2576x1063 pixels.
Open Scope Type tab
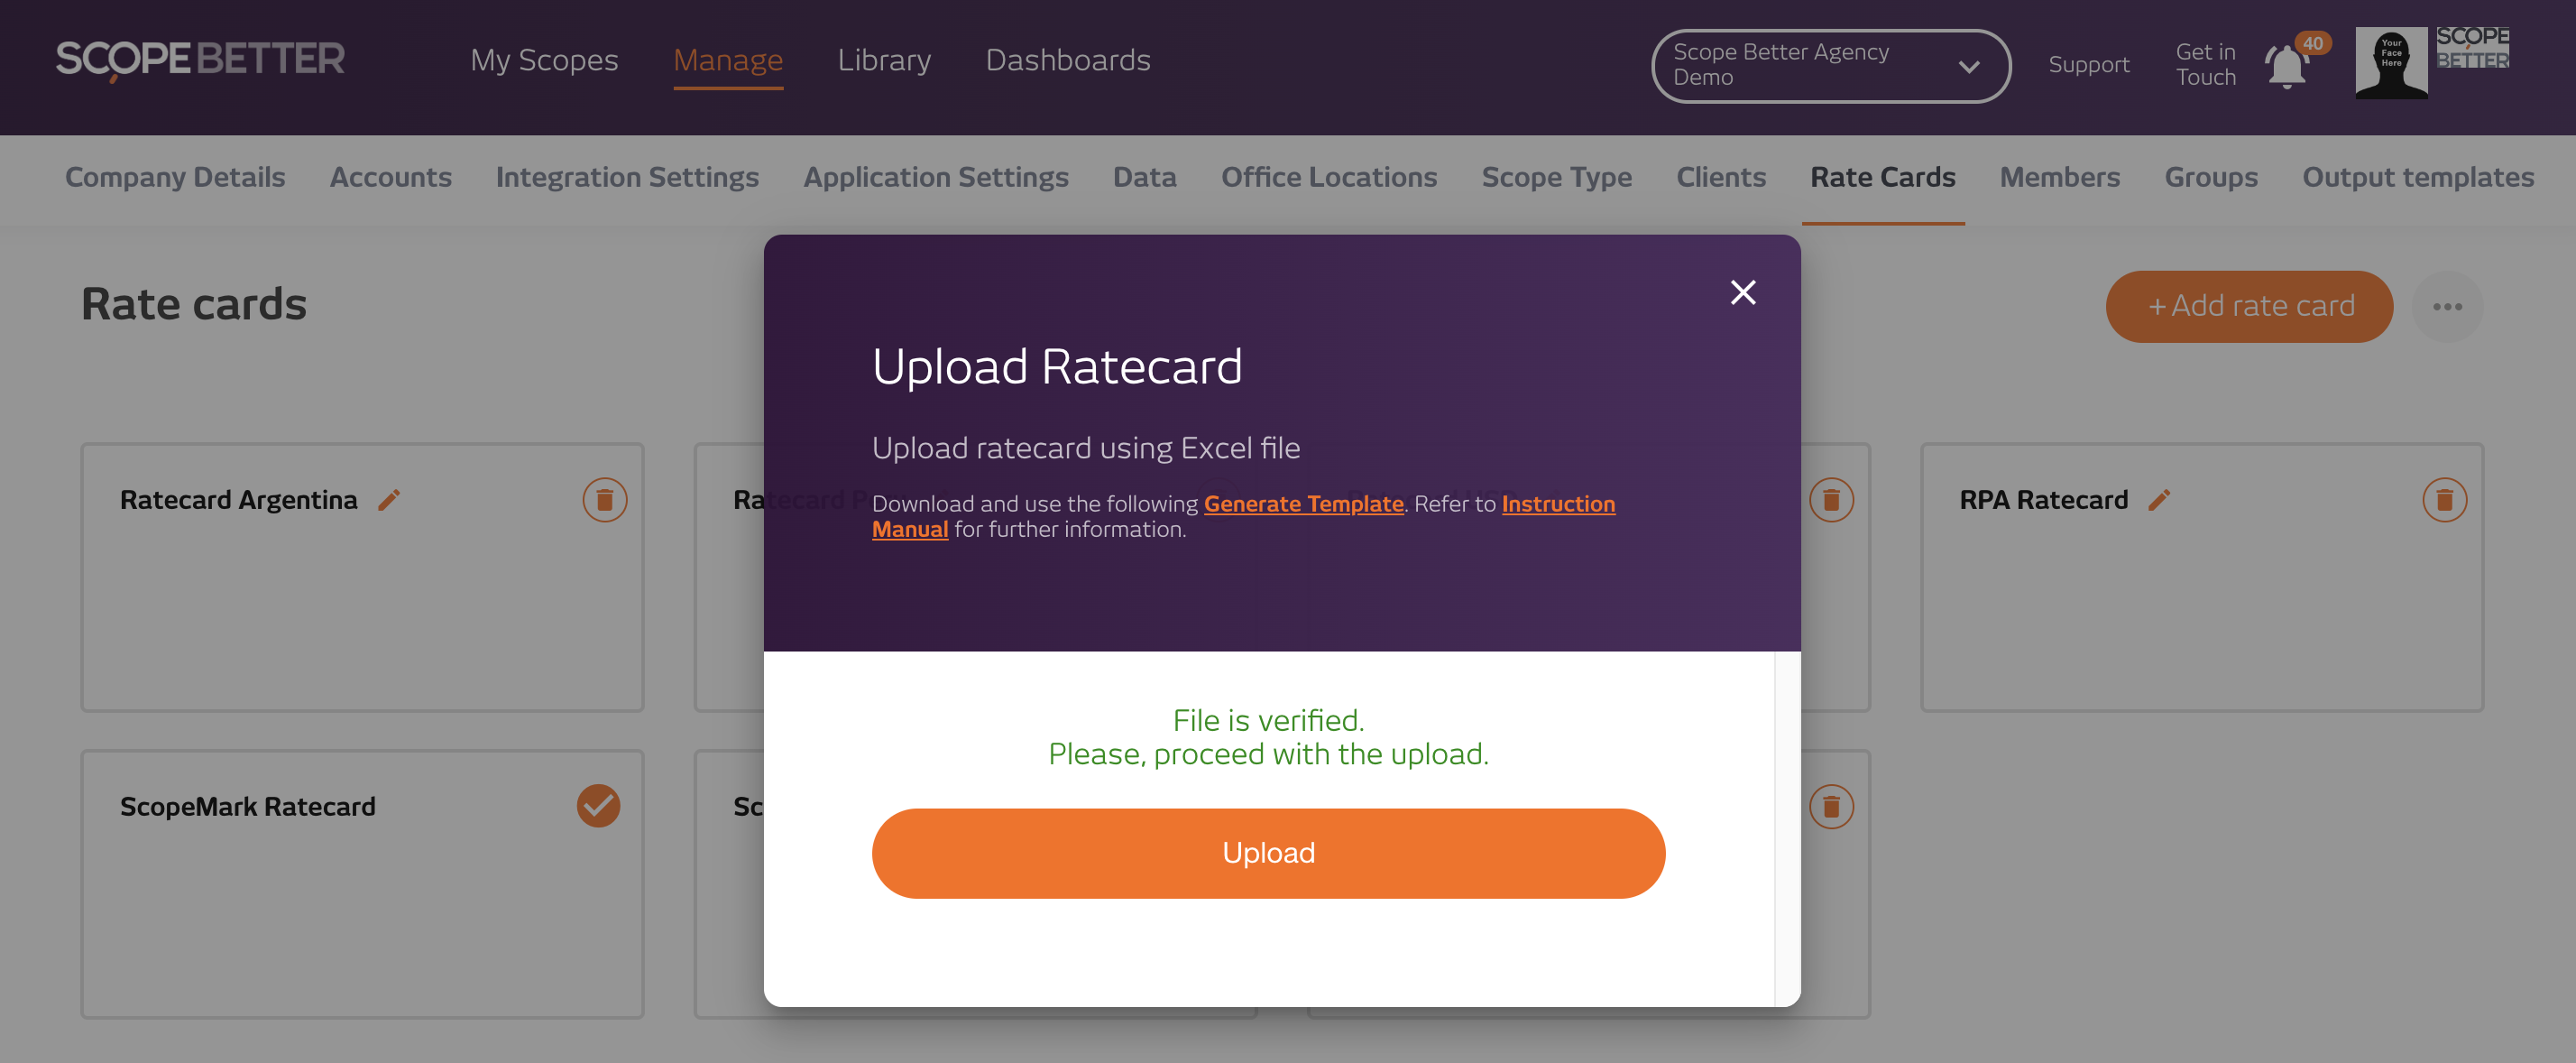(1556, 177)
